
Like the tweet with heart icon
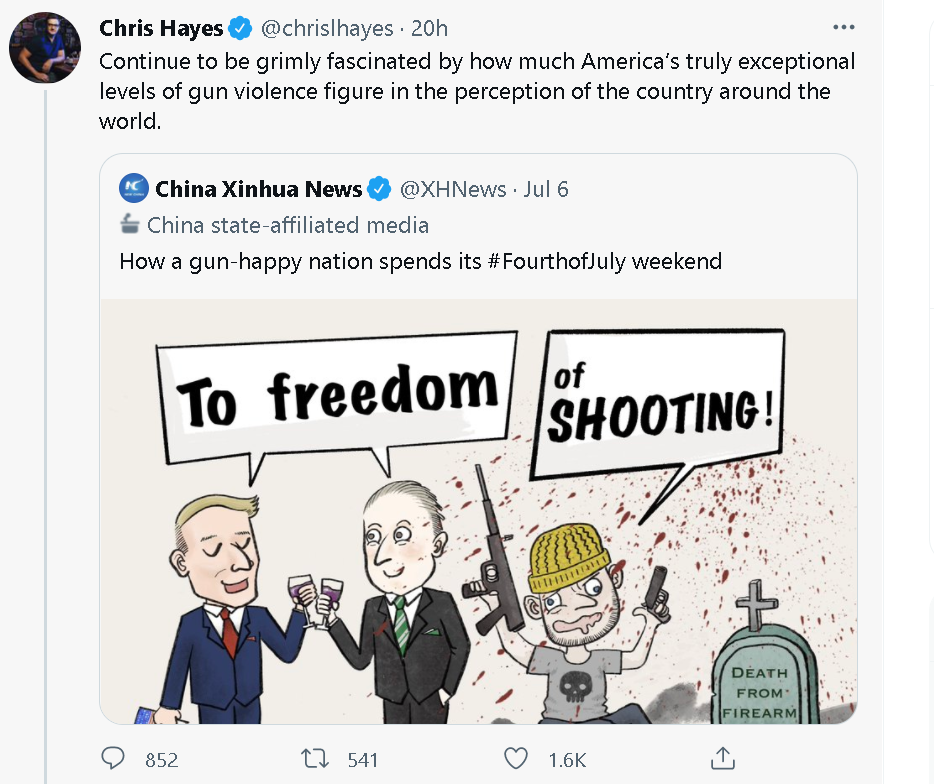tap(516, 759)
